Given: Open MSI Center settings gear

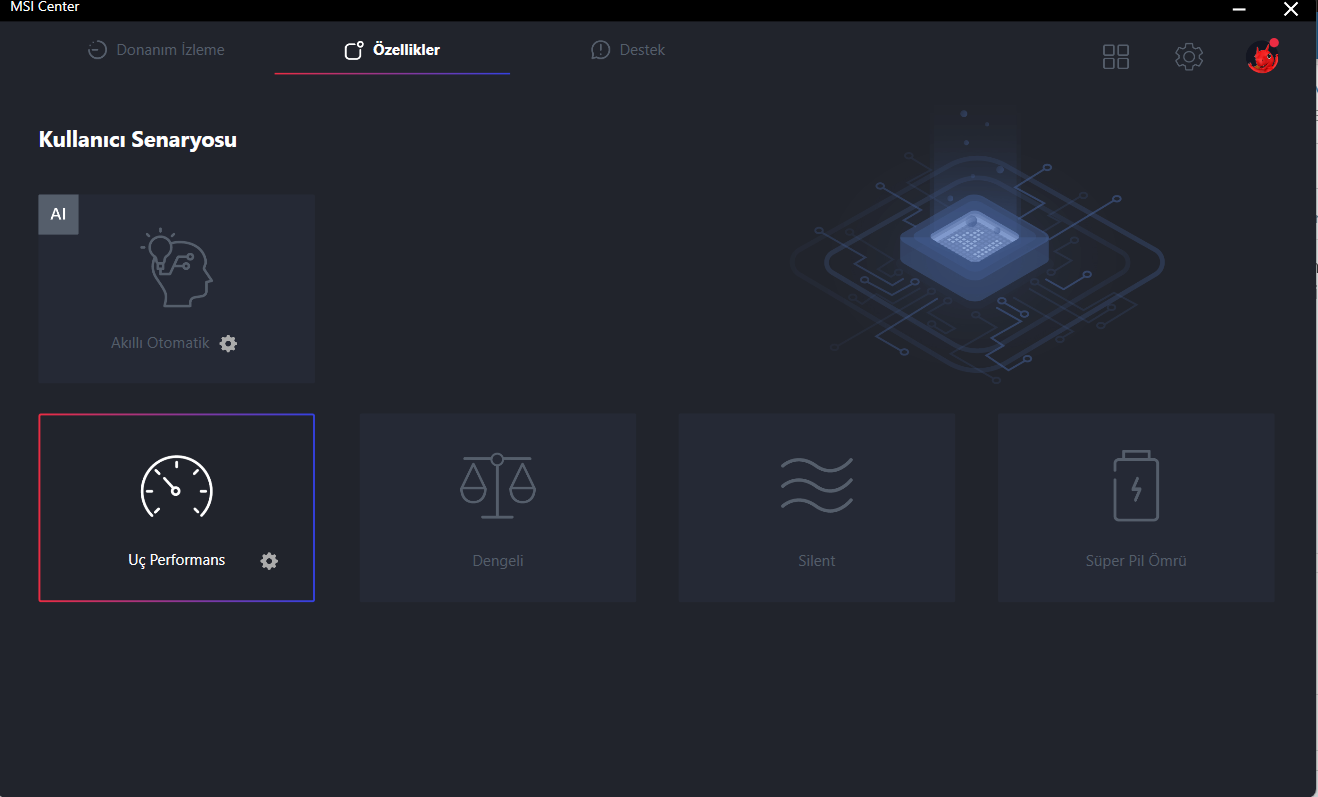Looking at the screenshot, I should (1189, 57).
